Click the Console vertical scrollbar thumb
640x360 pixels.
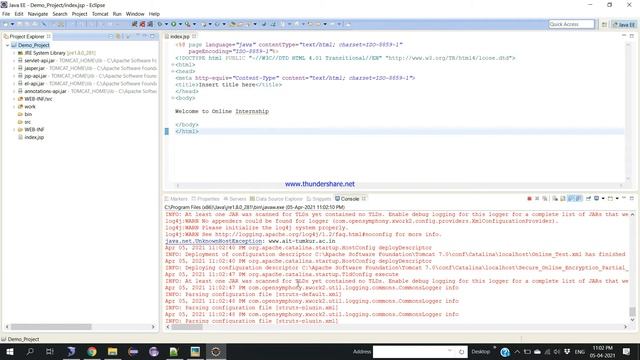coord(632,311)
